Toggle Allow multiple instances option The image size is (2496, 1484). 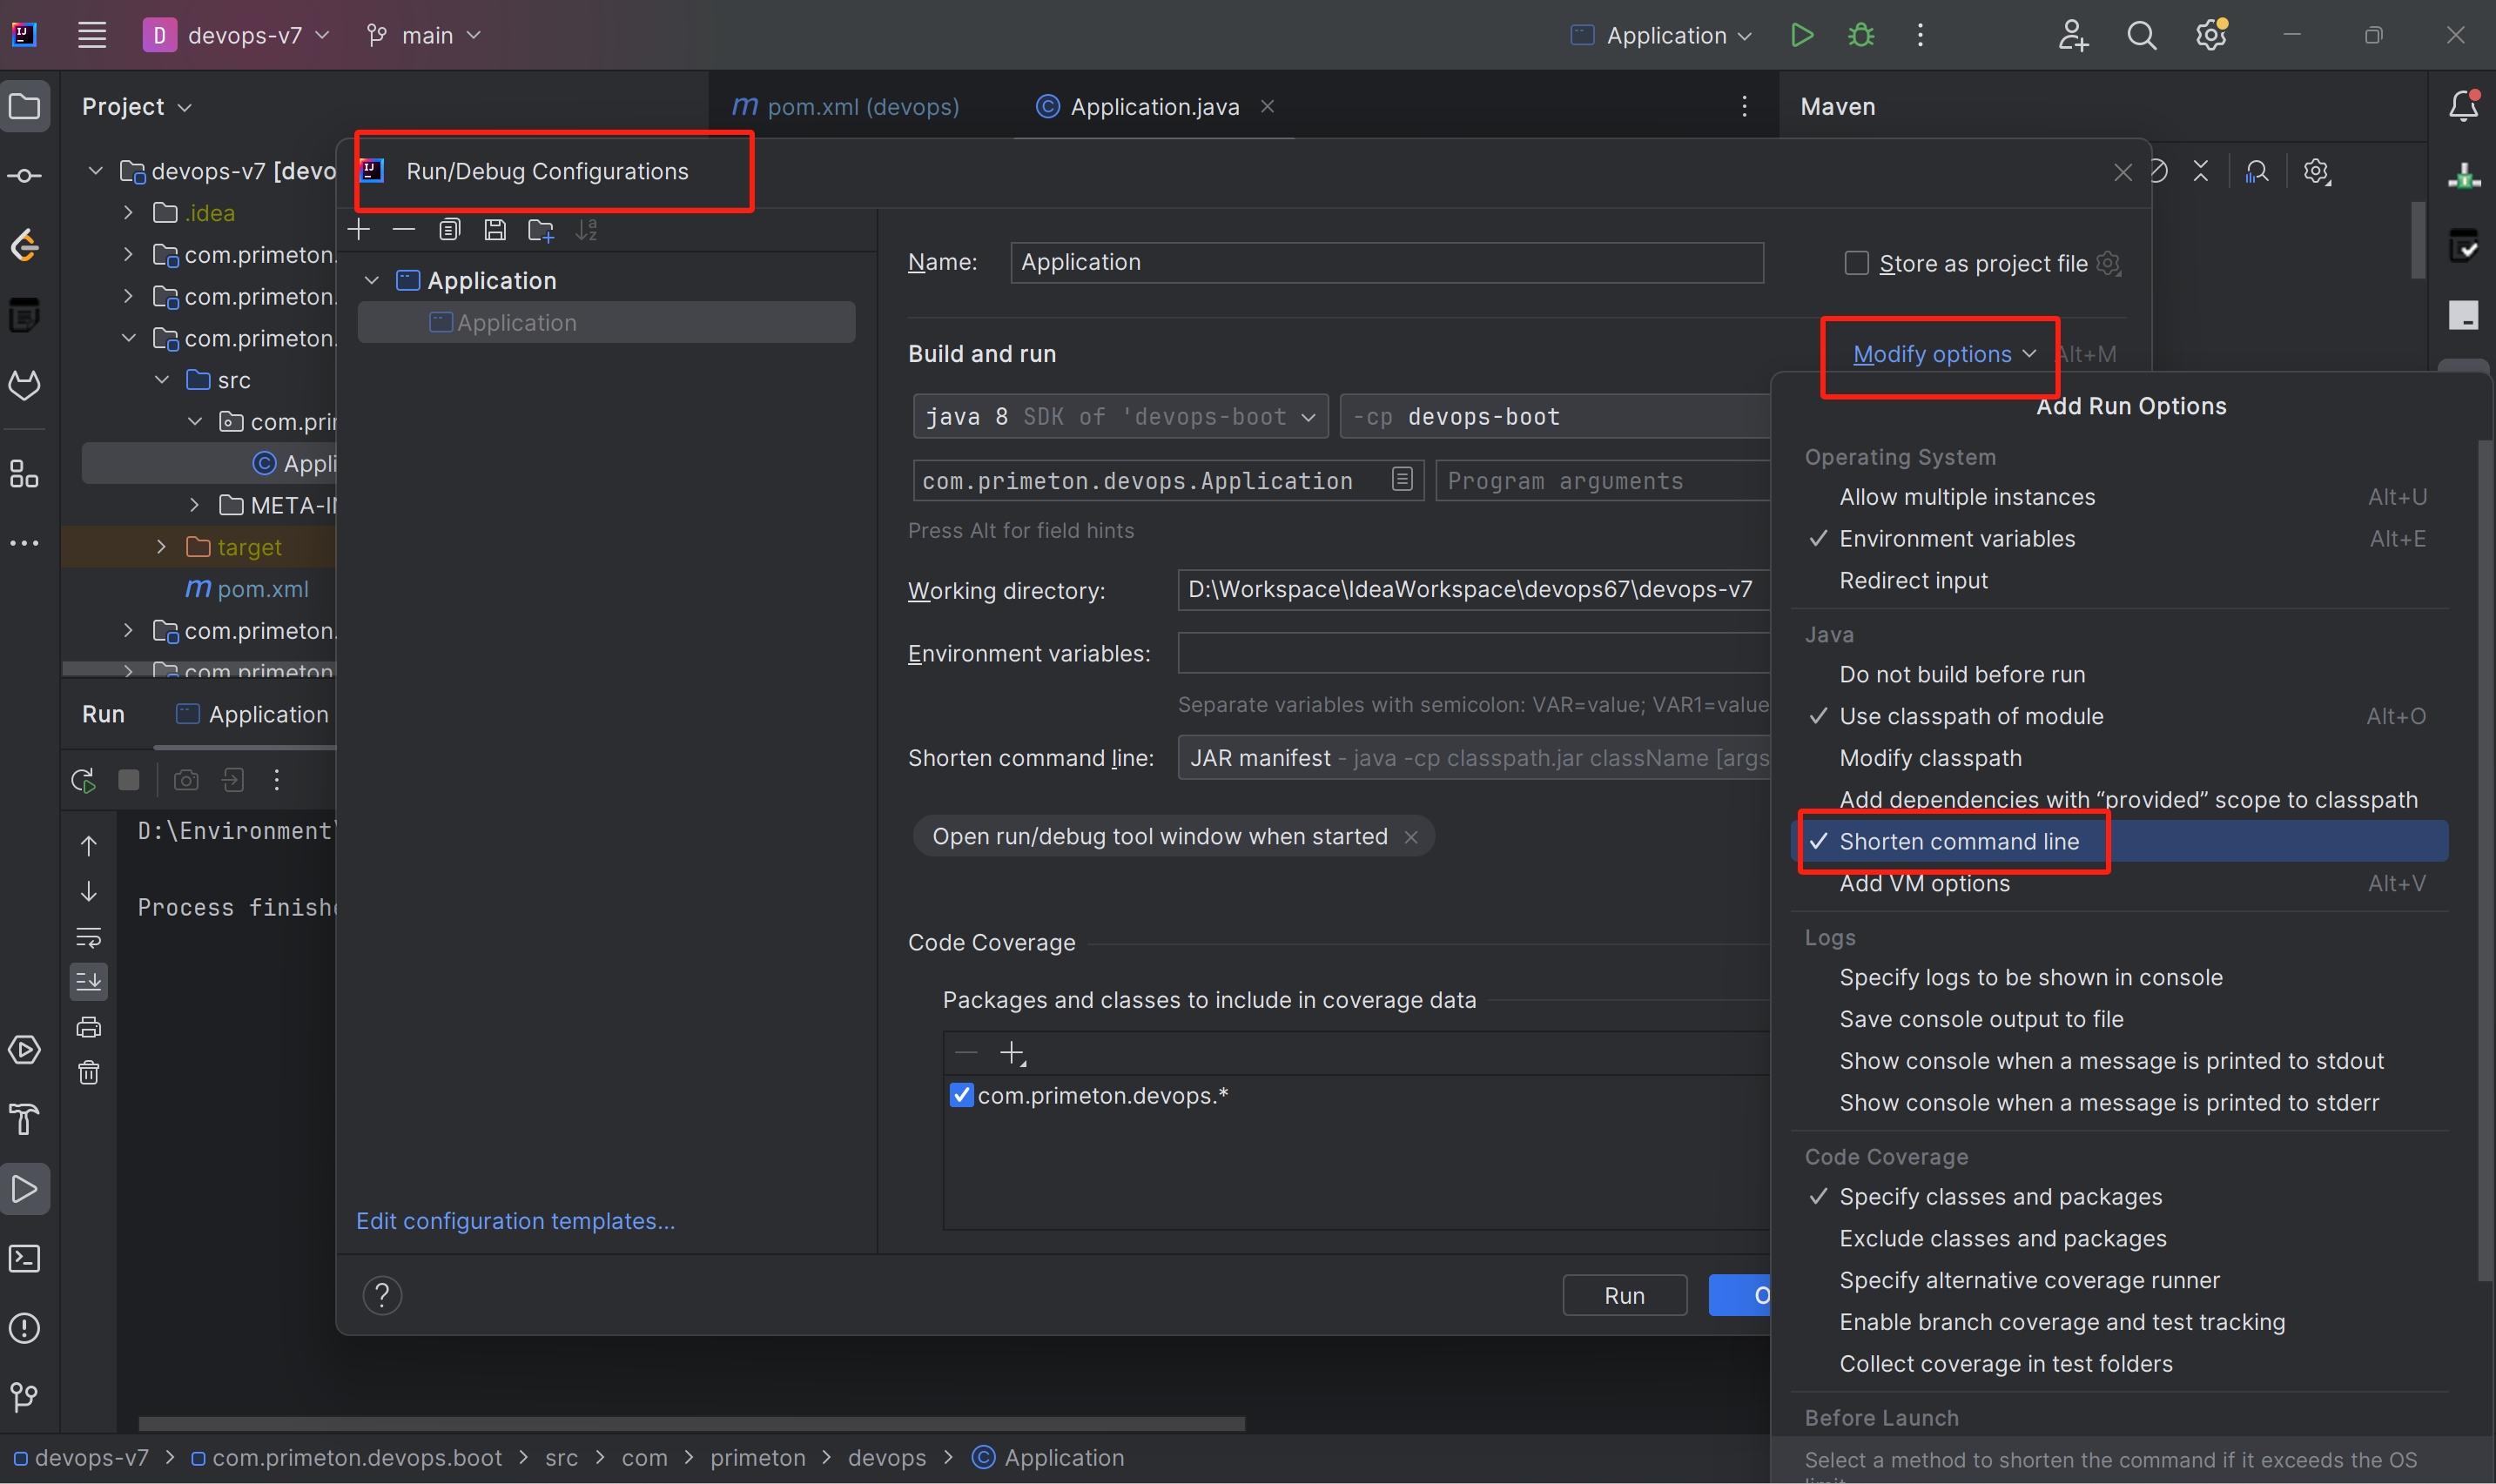tap(1966, 497)
